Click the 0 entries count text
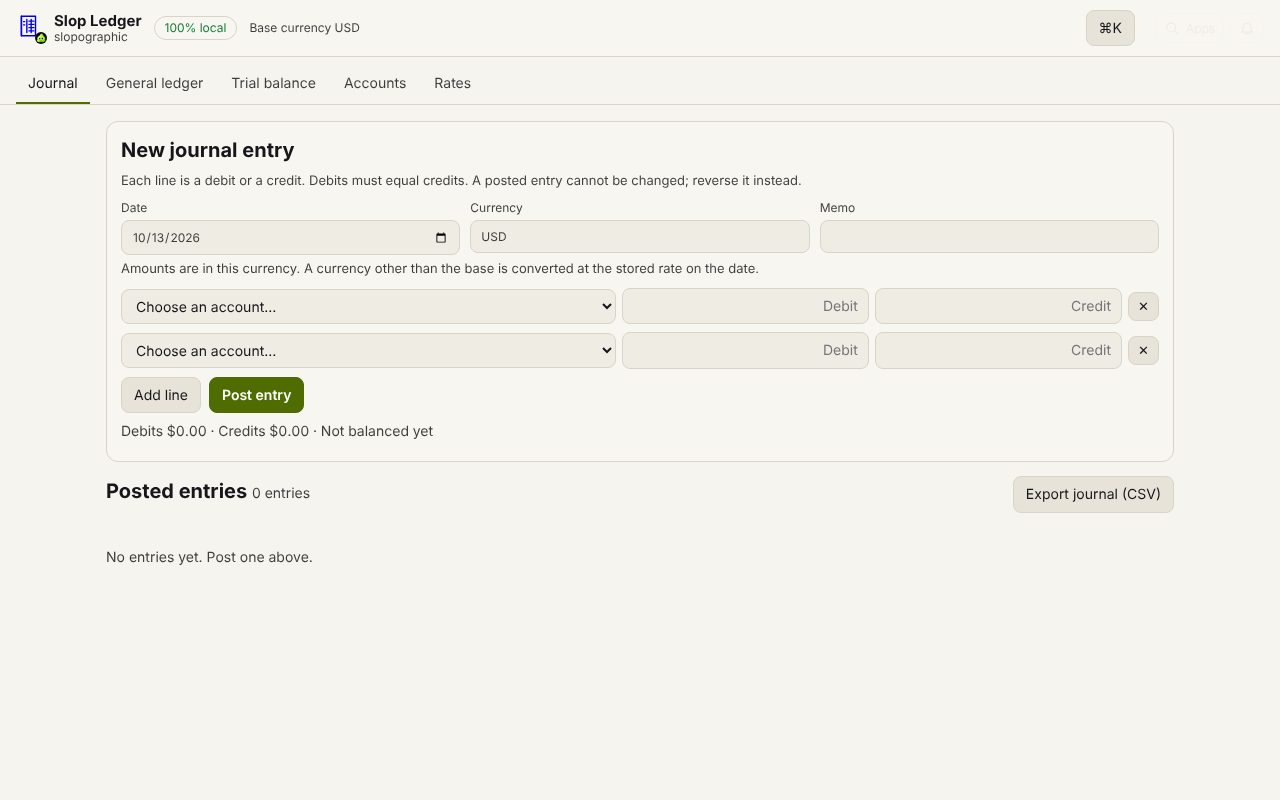Screen dimensions: 1280x800 [281, 493]
